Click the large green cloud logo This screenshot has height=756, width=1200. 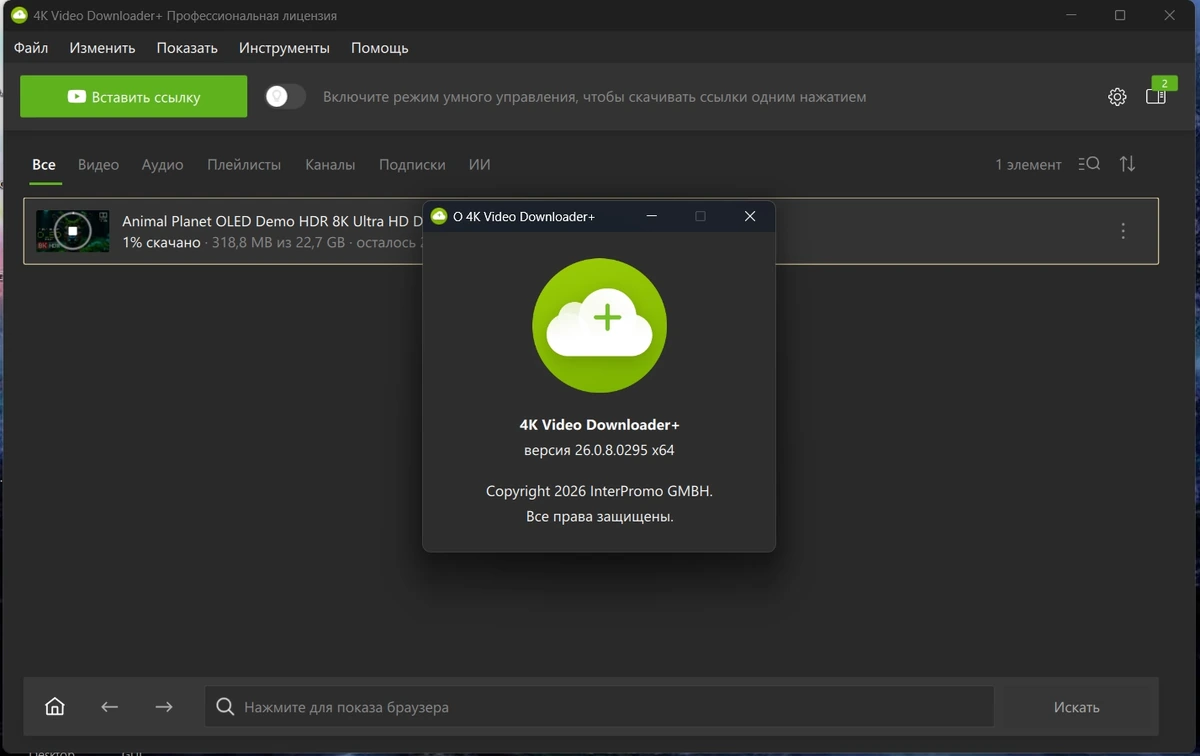pyautogui.click(x=599, y=325)
